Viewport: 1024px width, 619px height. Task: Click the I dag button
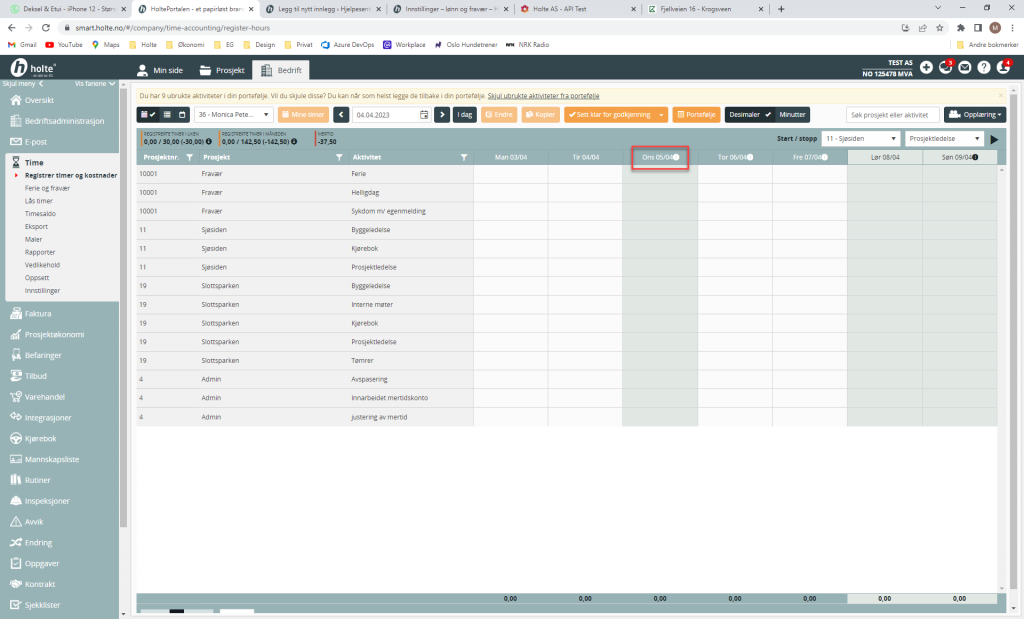pyautogui.click(x=464, y=115)
